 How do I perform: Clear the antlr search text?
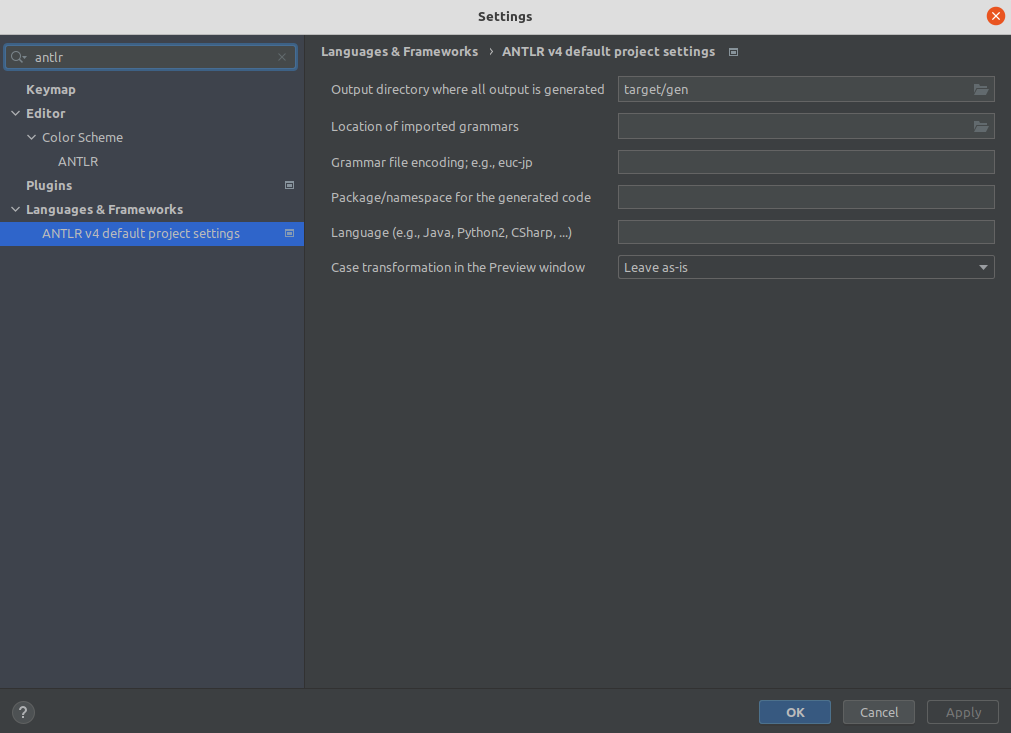point(281,57)
